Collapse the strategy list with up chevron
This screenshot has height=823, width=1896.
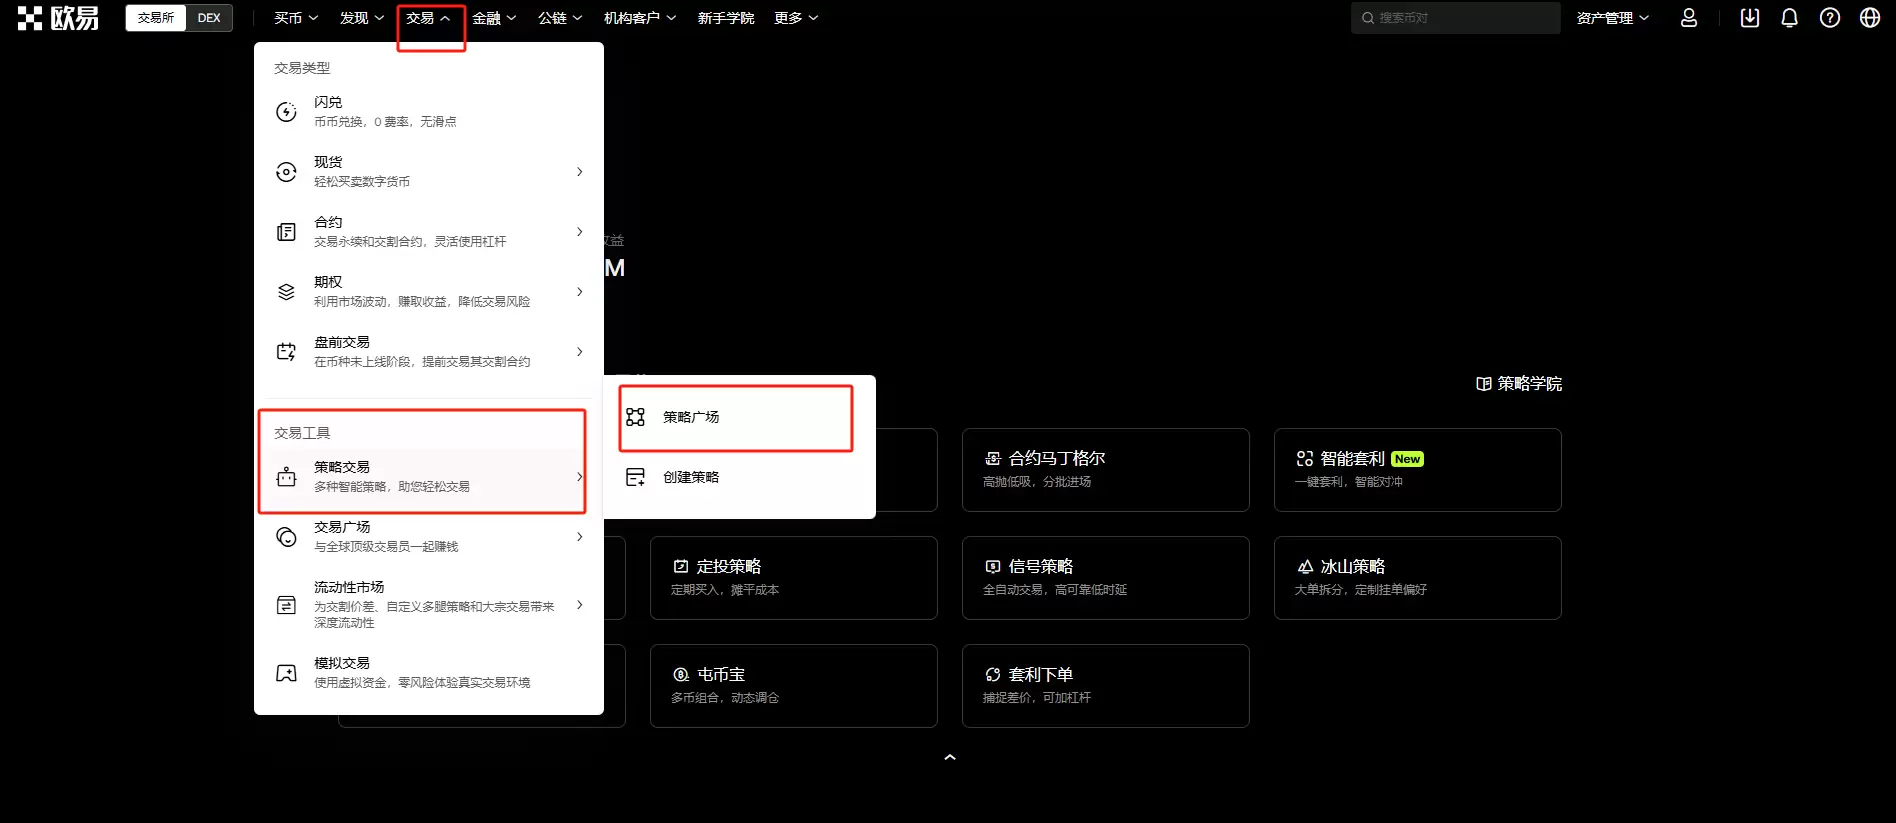(950, 757)
